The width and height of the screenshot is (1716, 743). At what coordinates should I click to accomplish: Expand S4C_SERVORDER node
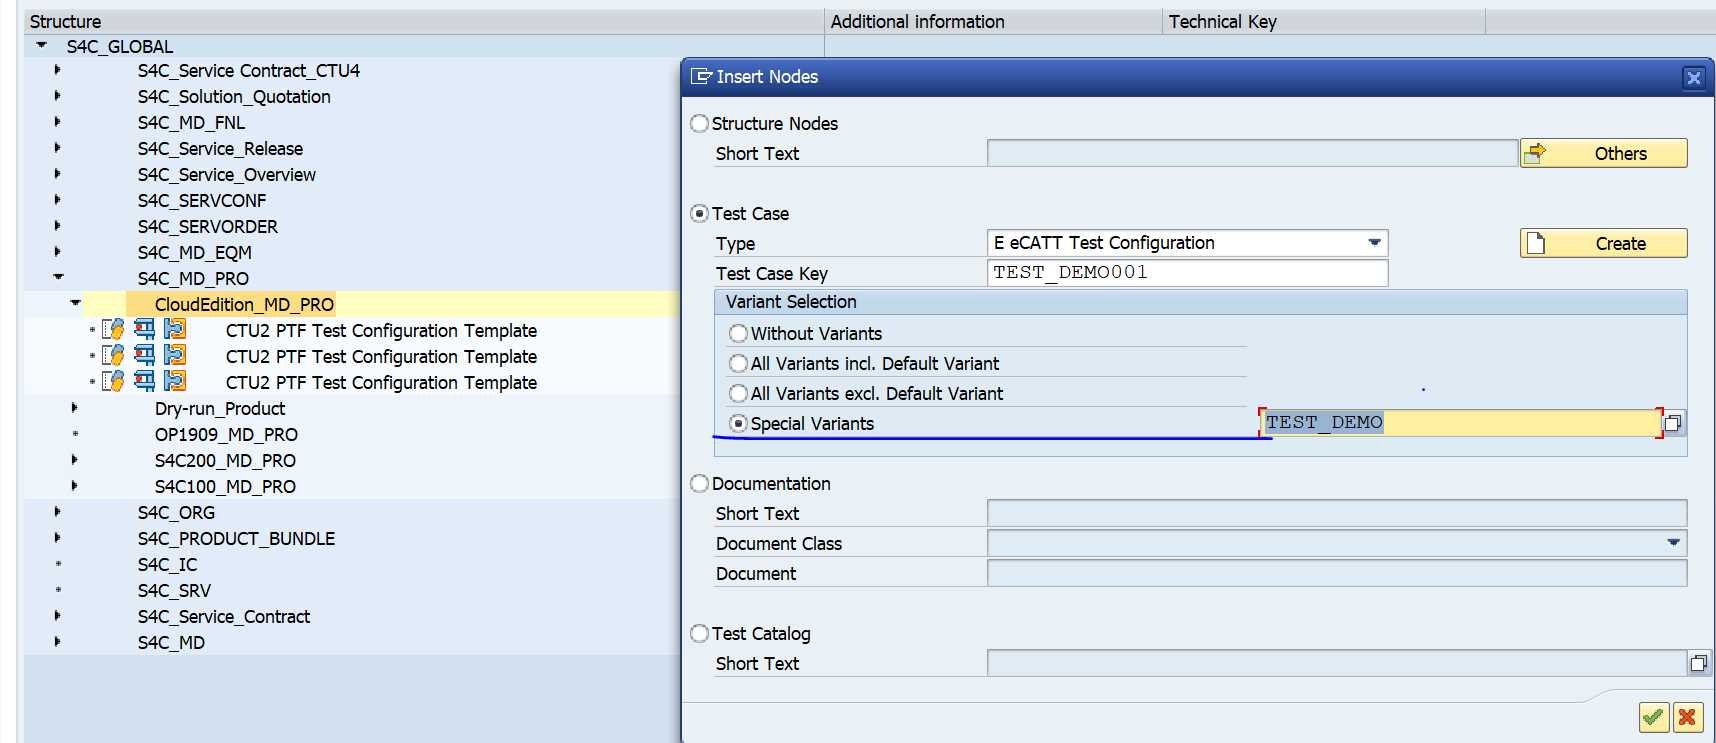[x=57, y=226]
